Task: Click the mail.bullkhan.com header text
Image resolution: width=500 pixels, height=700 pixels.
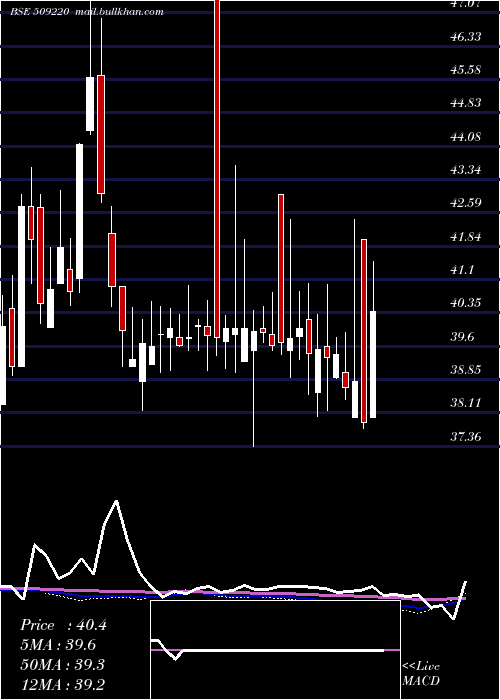Action: (x=120, y=12)
